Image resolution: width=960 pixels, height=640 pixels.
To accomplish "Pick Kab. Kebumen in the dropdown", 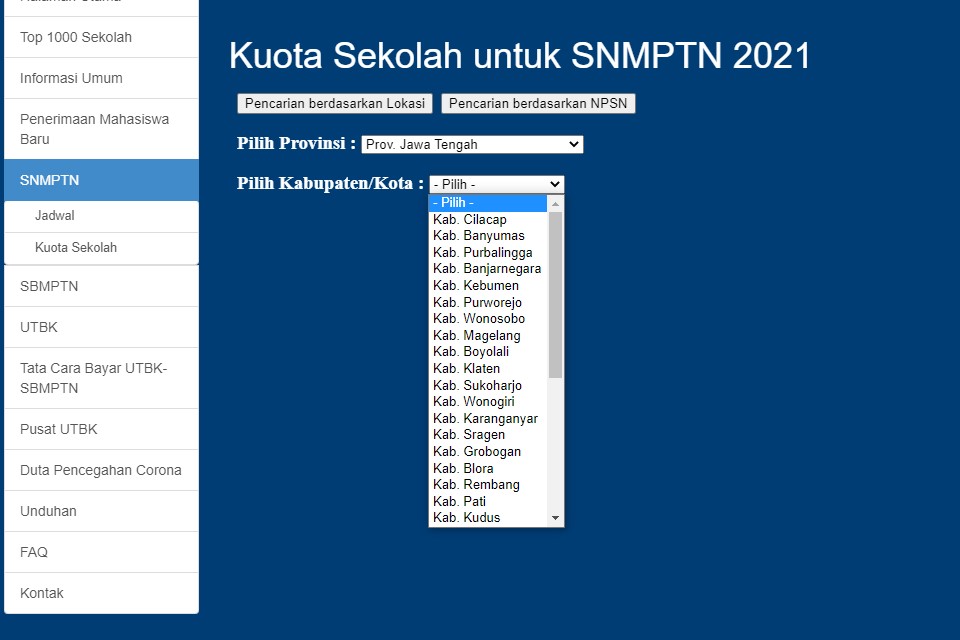I will (x=488, y=285).
